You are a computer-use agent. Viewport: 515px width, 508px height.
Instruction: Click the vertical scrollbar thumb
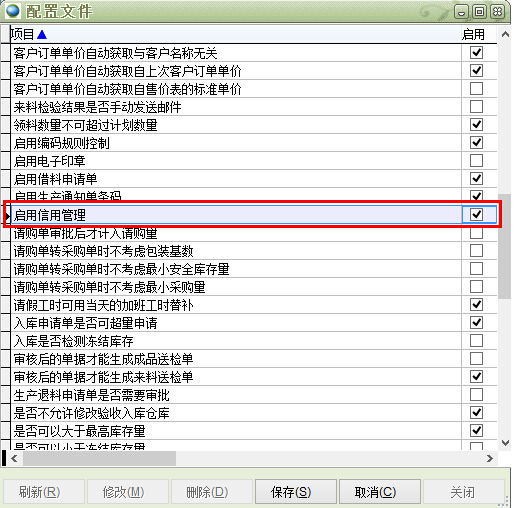[x=505, y=246]
